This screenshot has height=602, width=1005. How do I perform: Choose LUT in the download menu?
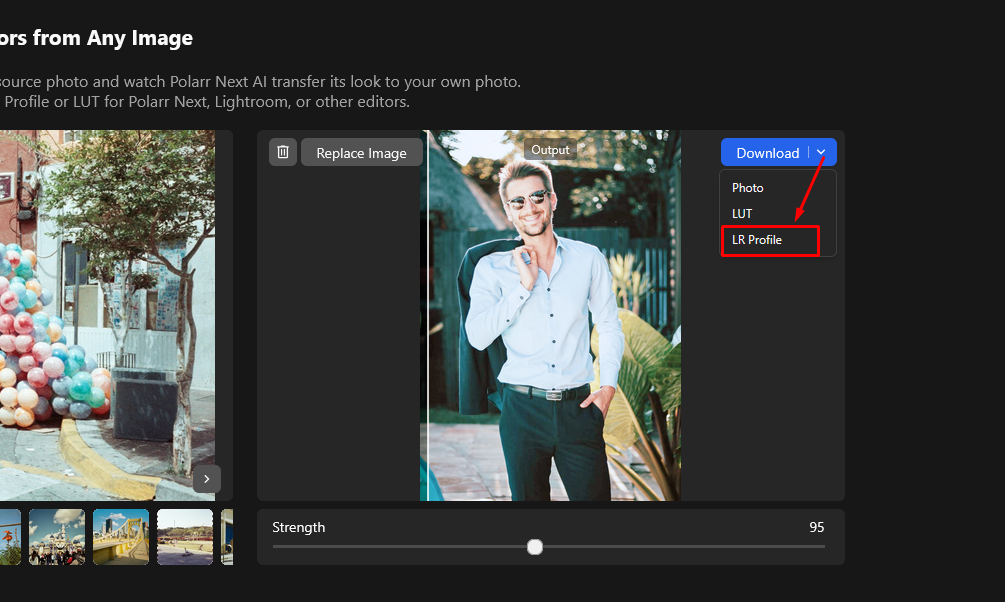[742, 214]
